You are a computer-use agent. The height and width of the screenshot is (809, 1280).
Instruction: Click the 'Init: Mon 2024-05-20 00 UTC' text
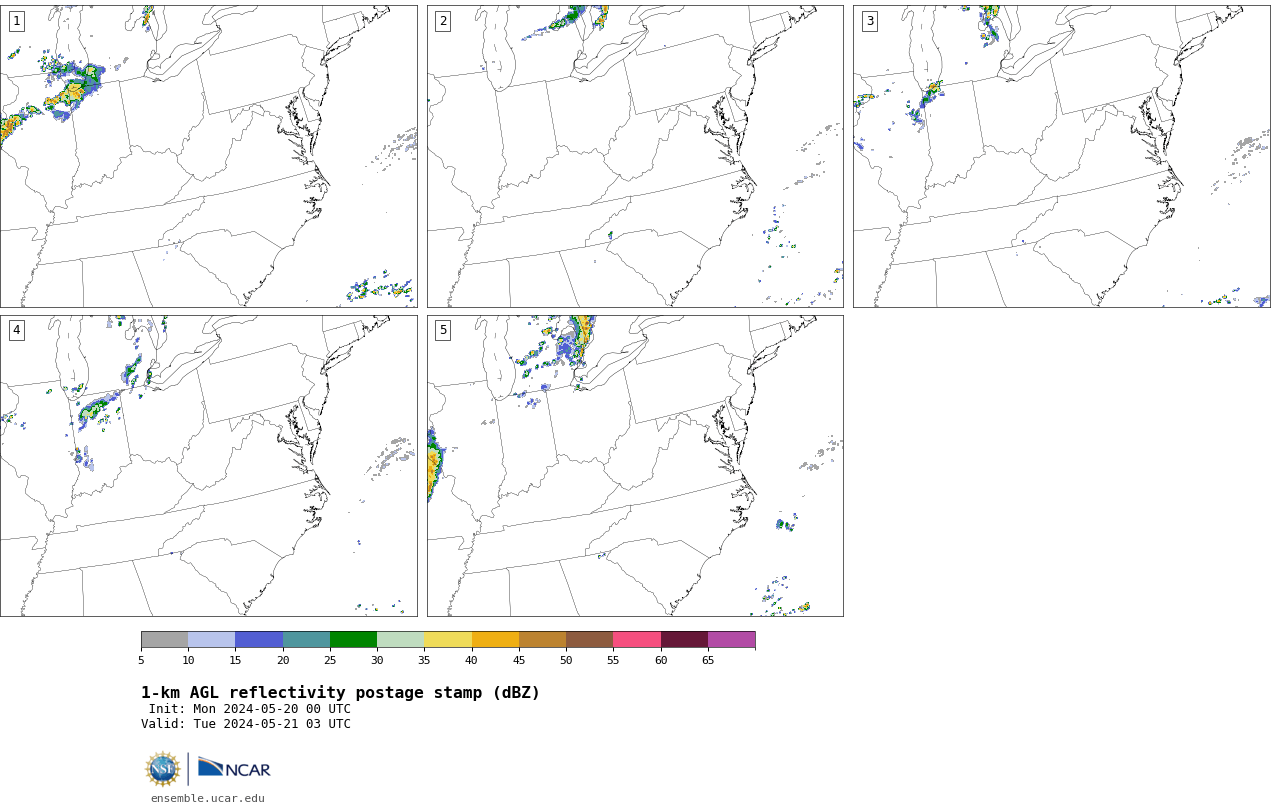[x=250, y=709]
